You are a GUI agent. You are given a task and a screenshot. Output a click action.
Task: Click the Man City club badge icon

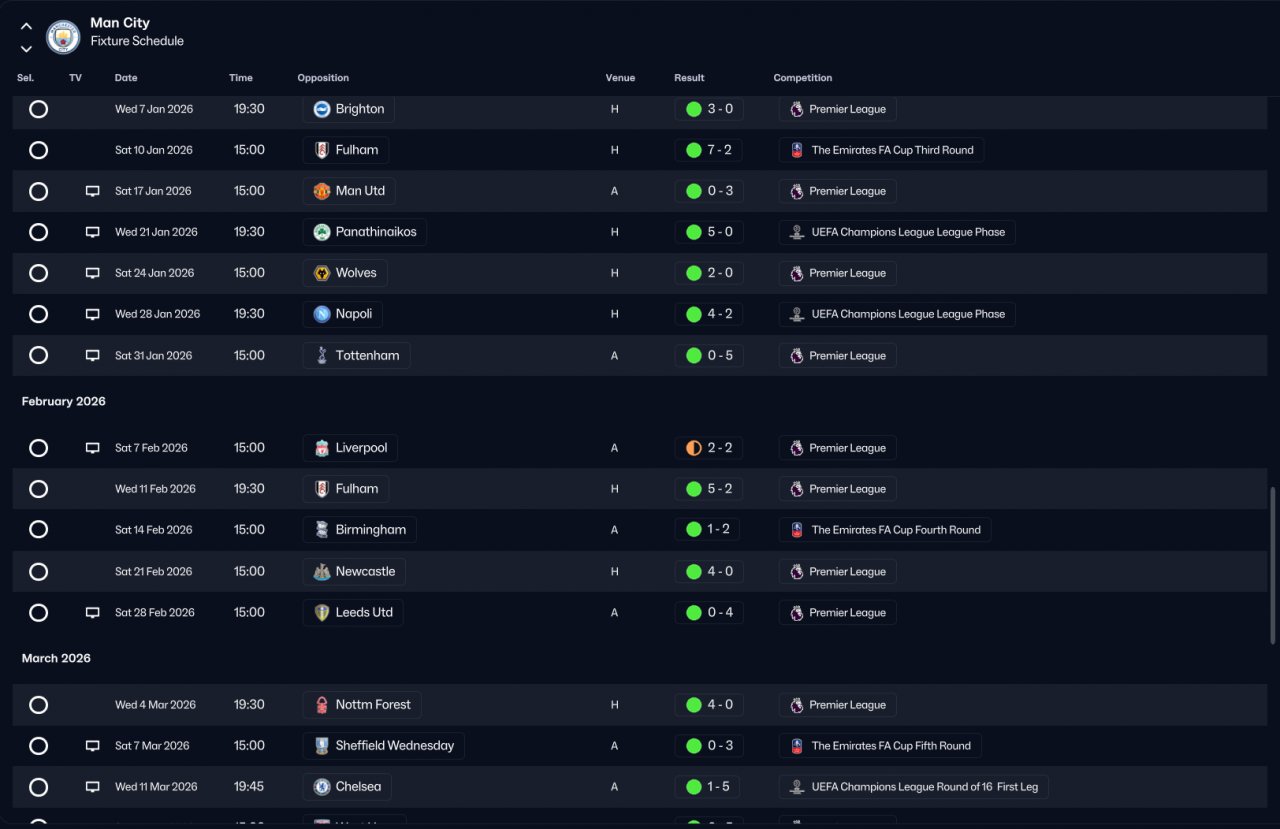click(63, 37)
